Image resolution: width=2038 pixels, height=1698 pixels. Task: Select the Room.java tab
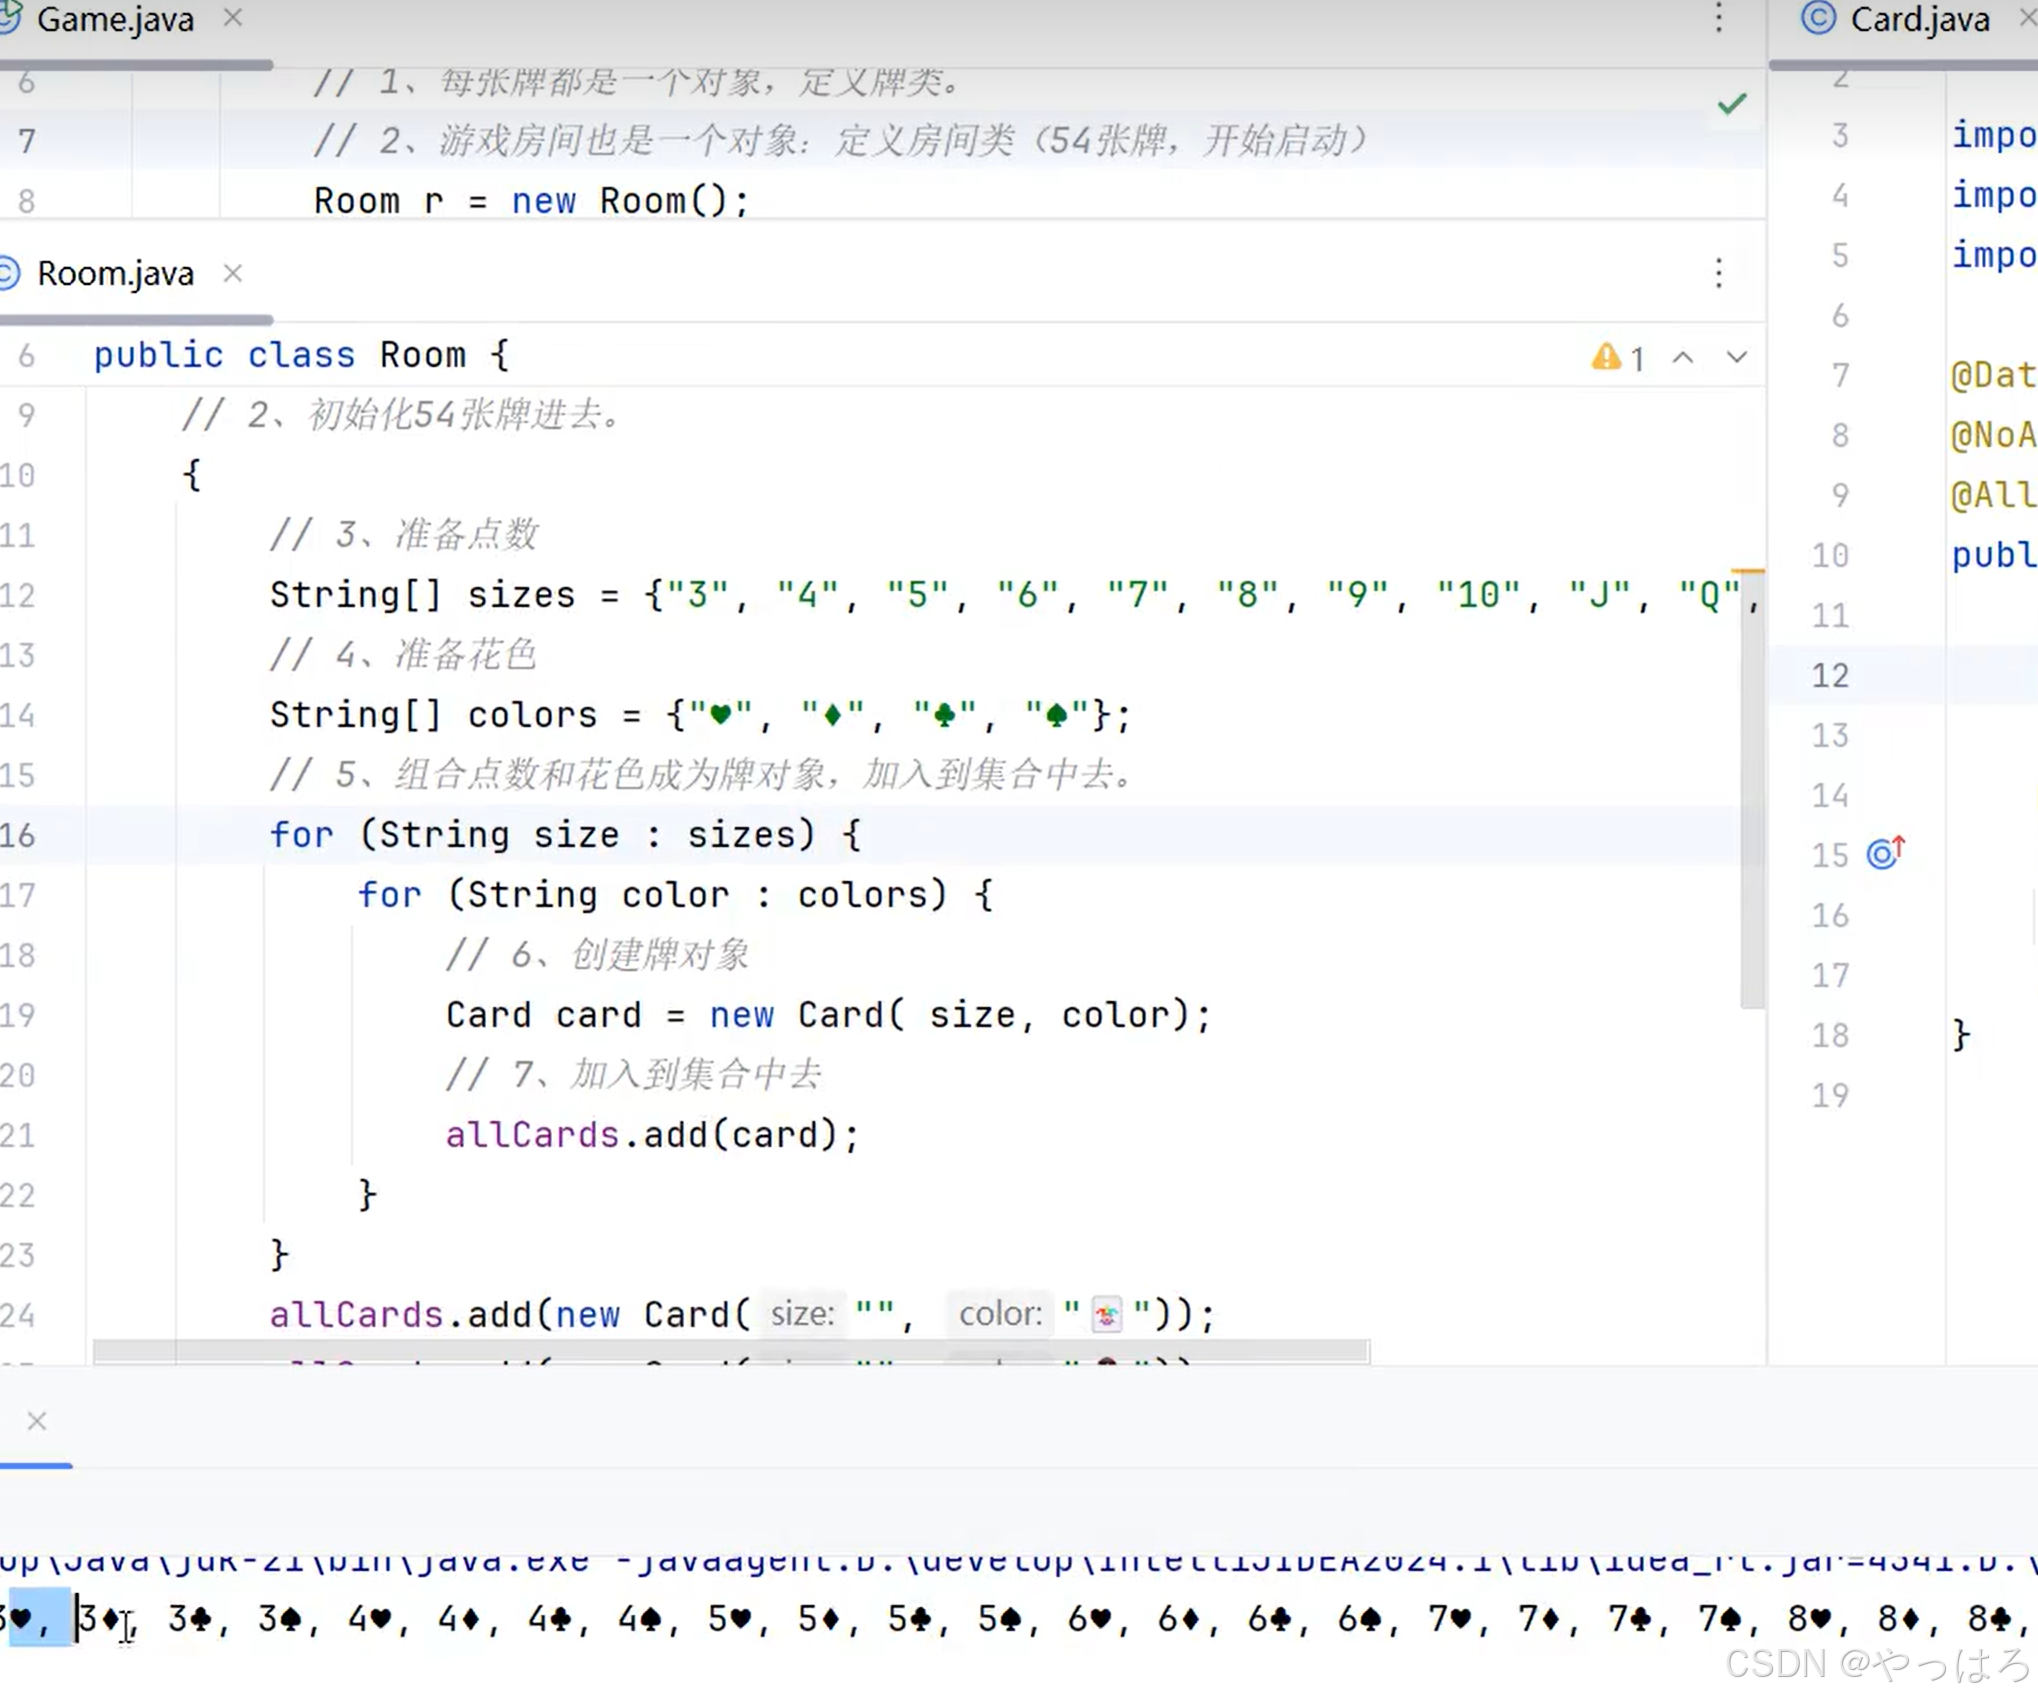pos(115,274)
